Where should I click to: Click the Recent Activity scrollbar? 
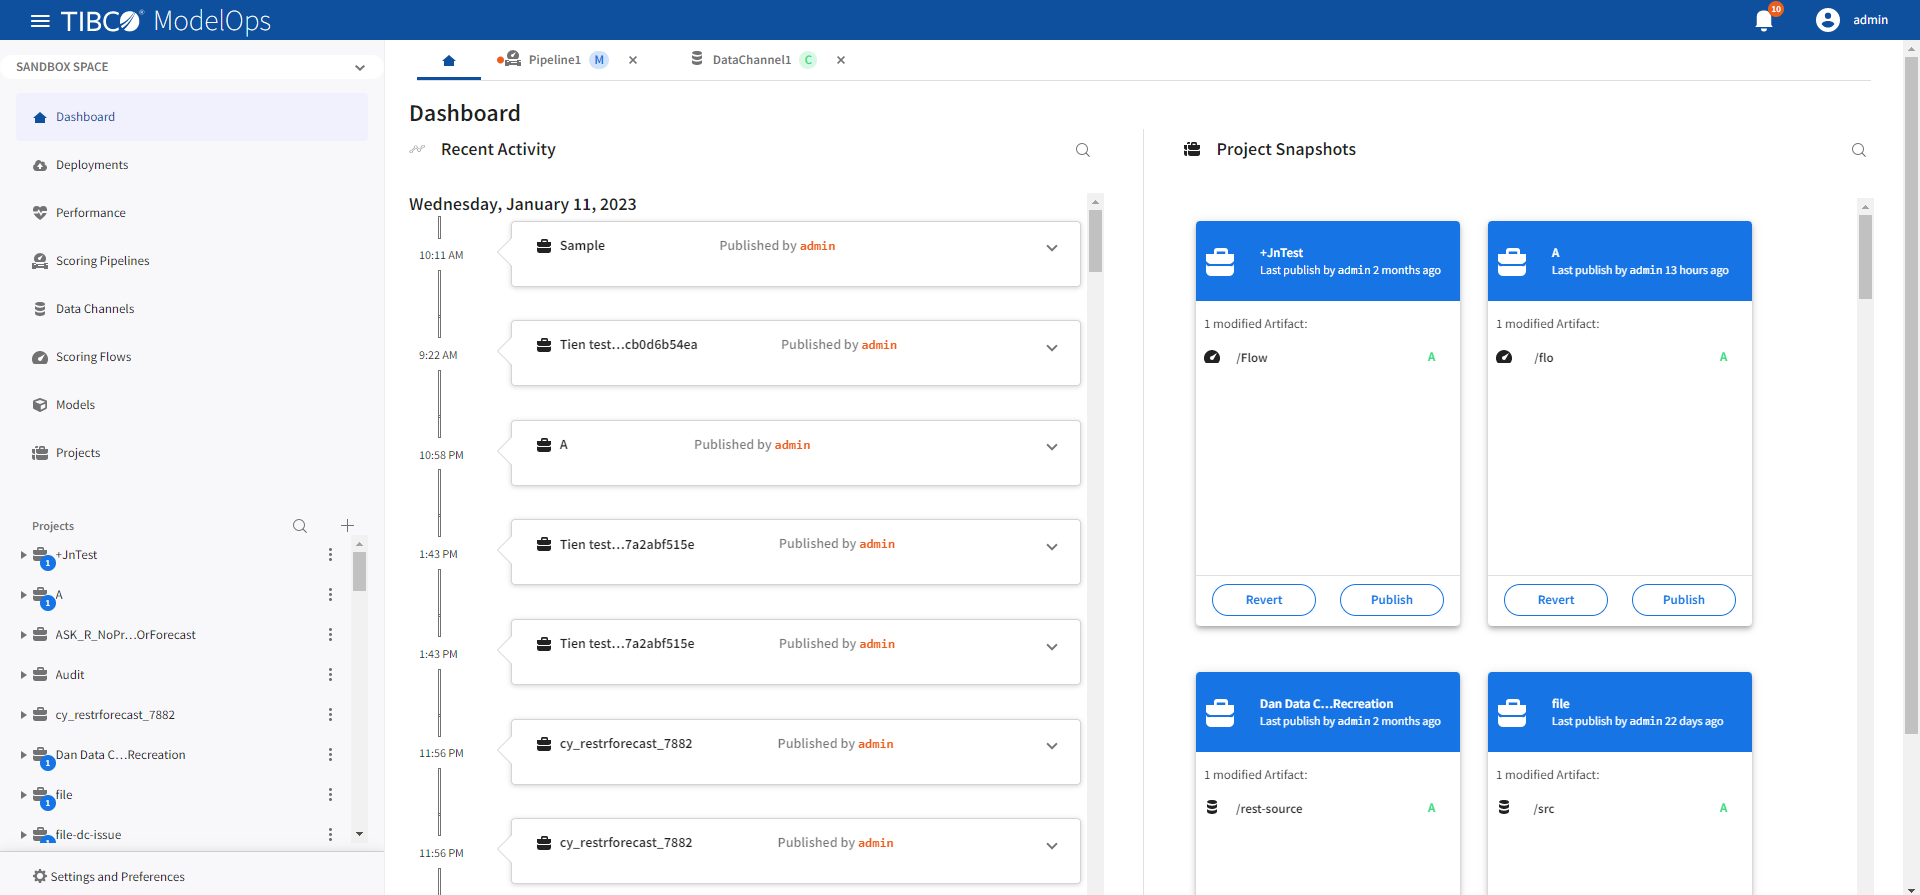click(1095, 500)
